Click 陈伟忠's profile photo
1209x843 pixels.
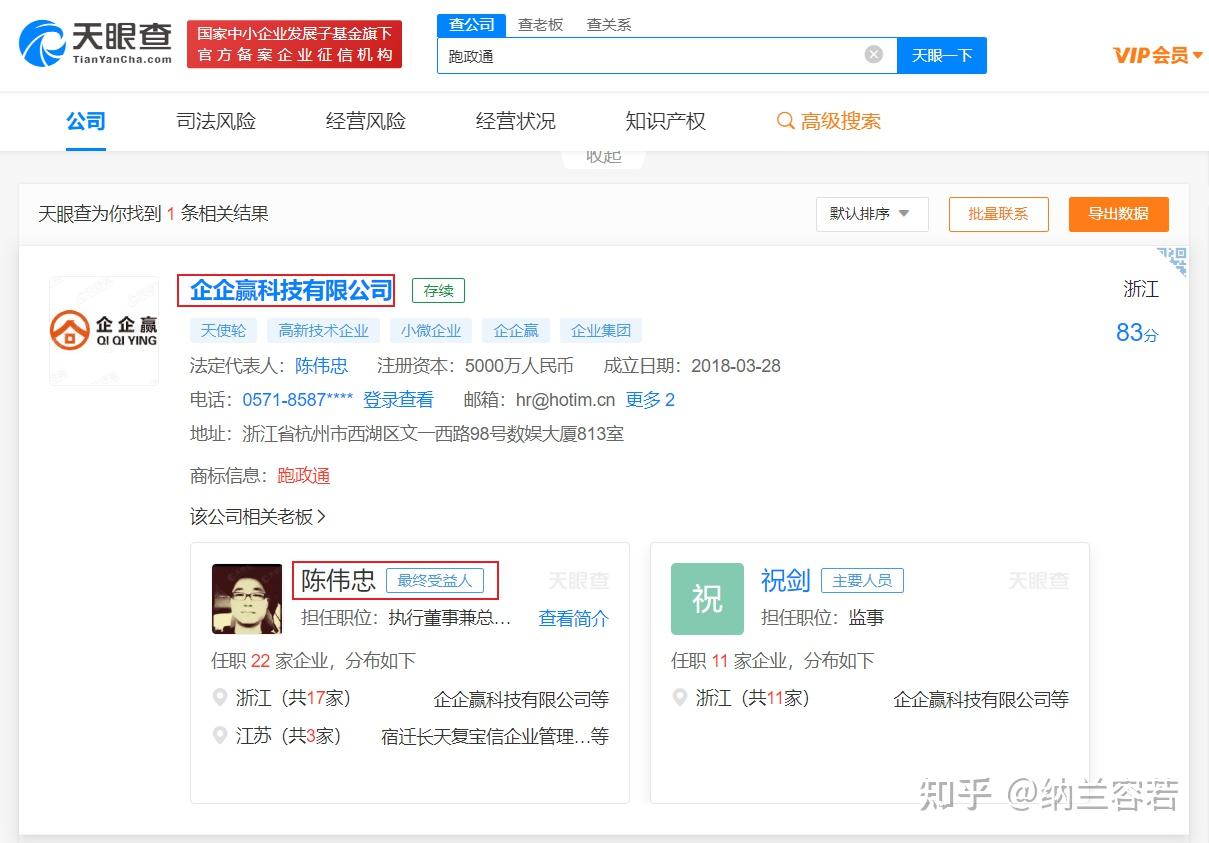[246, 598]
